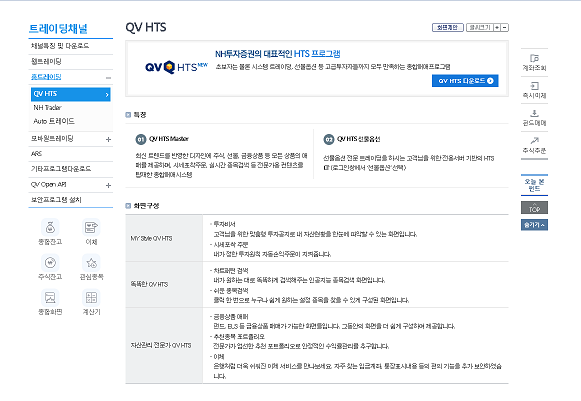Open the 계산기 calculator icon
The height and width of the screenshot is (401, 581).
click(91, 298)
